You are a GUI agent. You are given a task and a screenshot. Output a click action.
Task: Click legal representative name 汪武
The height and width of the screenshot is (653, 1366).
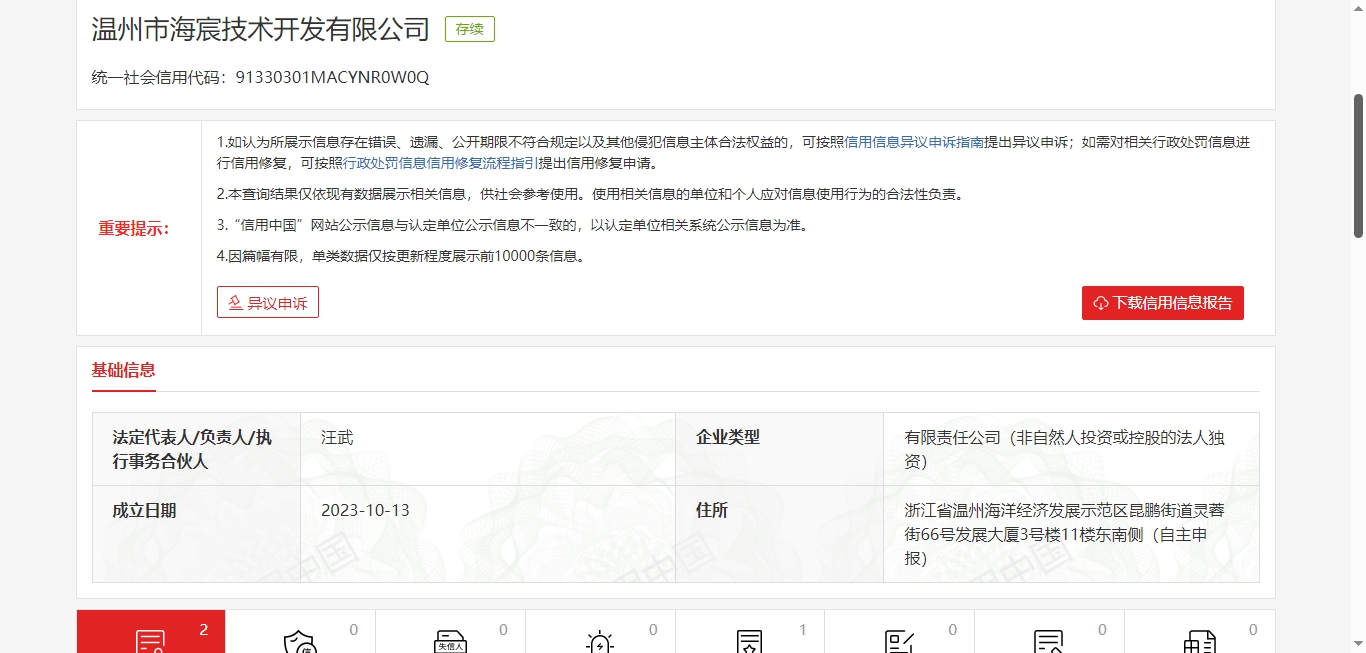point(337,437)
